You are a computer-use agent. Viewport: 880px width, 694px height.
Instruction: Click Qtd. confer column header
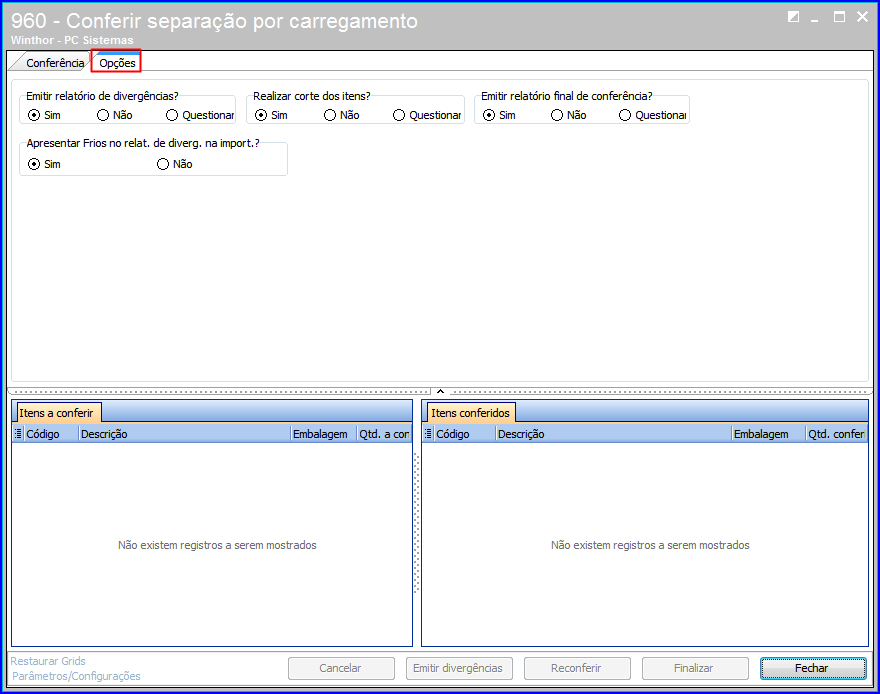836,434
